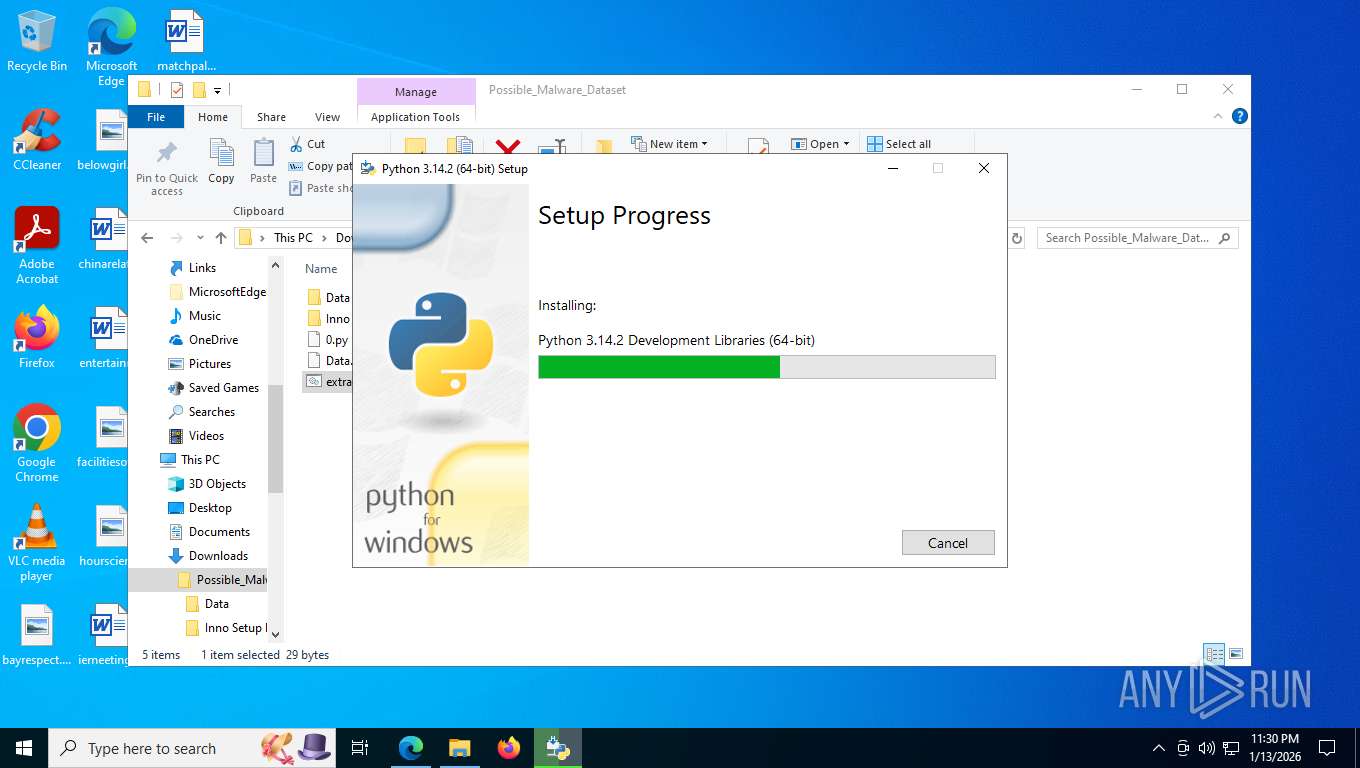Open the hoursscien image file on desktop
The image size is (1360, 768).
click(103, 536)
